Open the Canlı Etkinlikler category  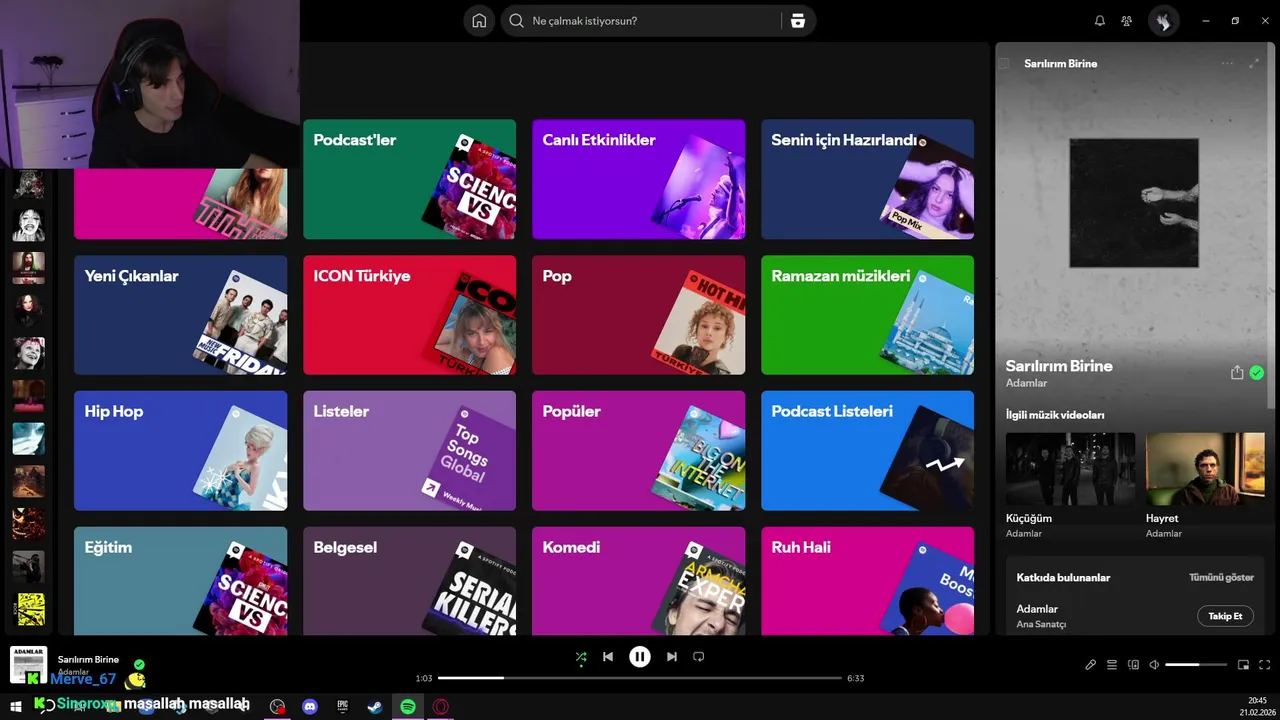tap(638, 179)
